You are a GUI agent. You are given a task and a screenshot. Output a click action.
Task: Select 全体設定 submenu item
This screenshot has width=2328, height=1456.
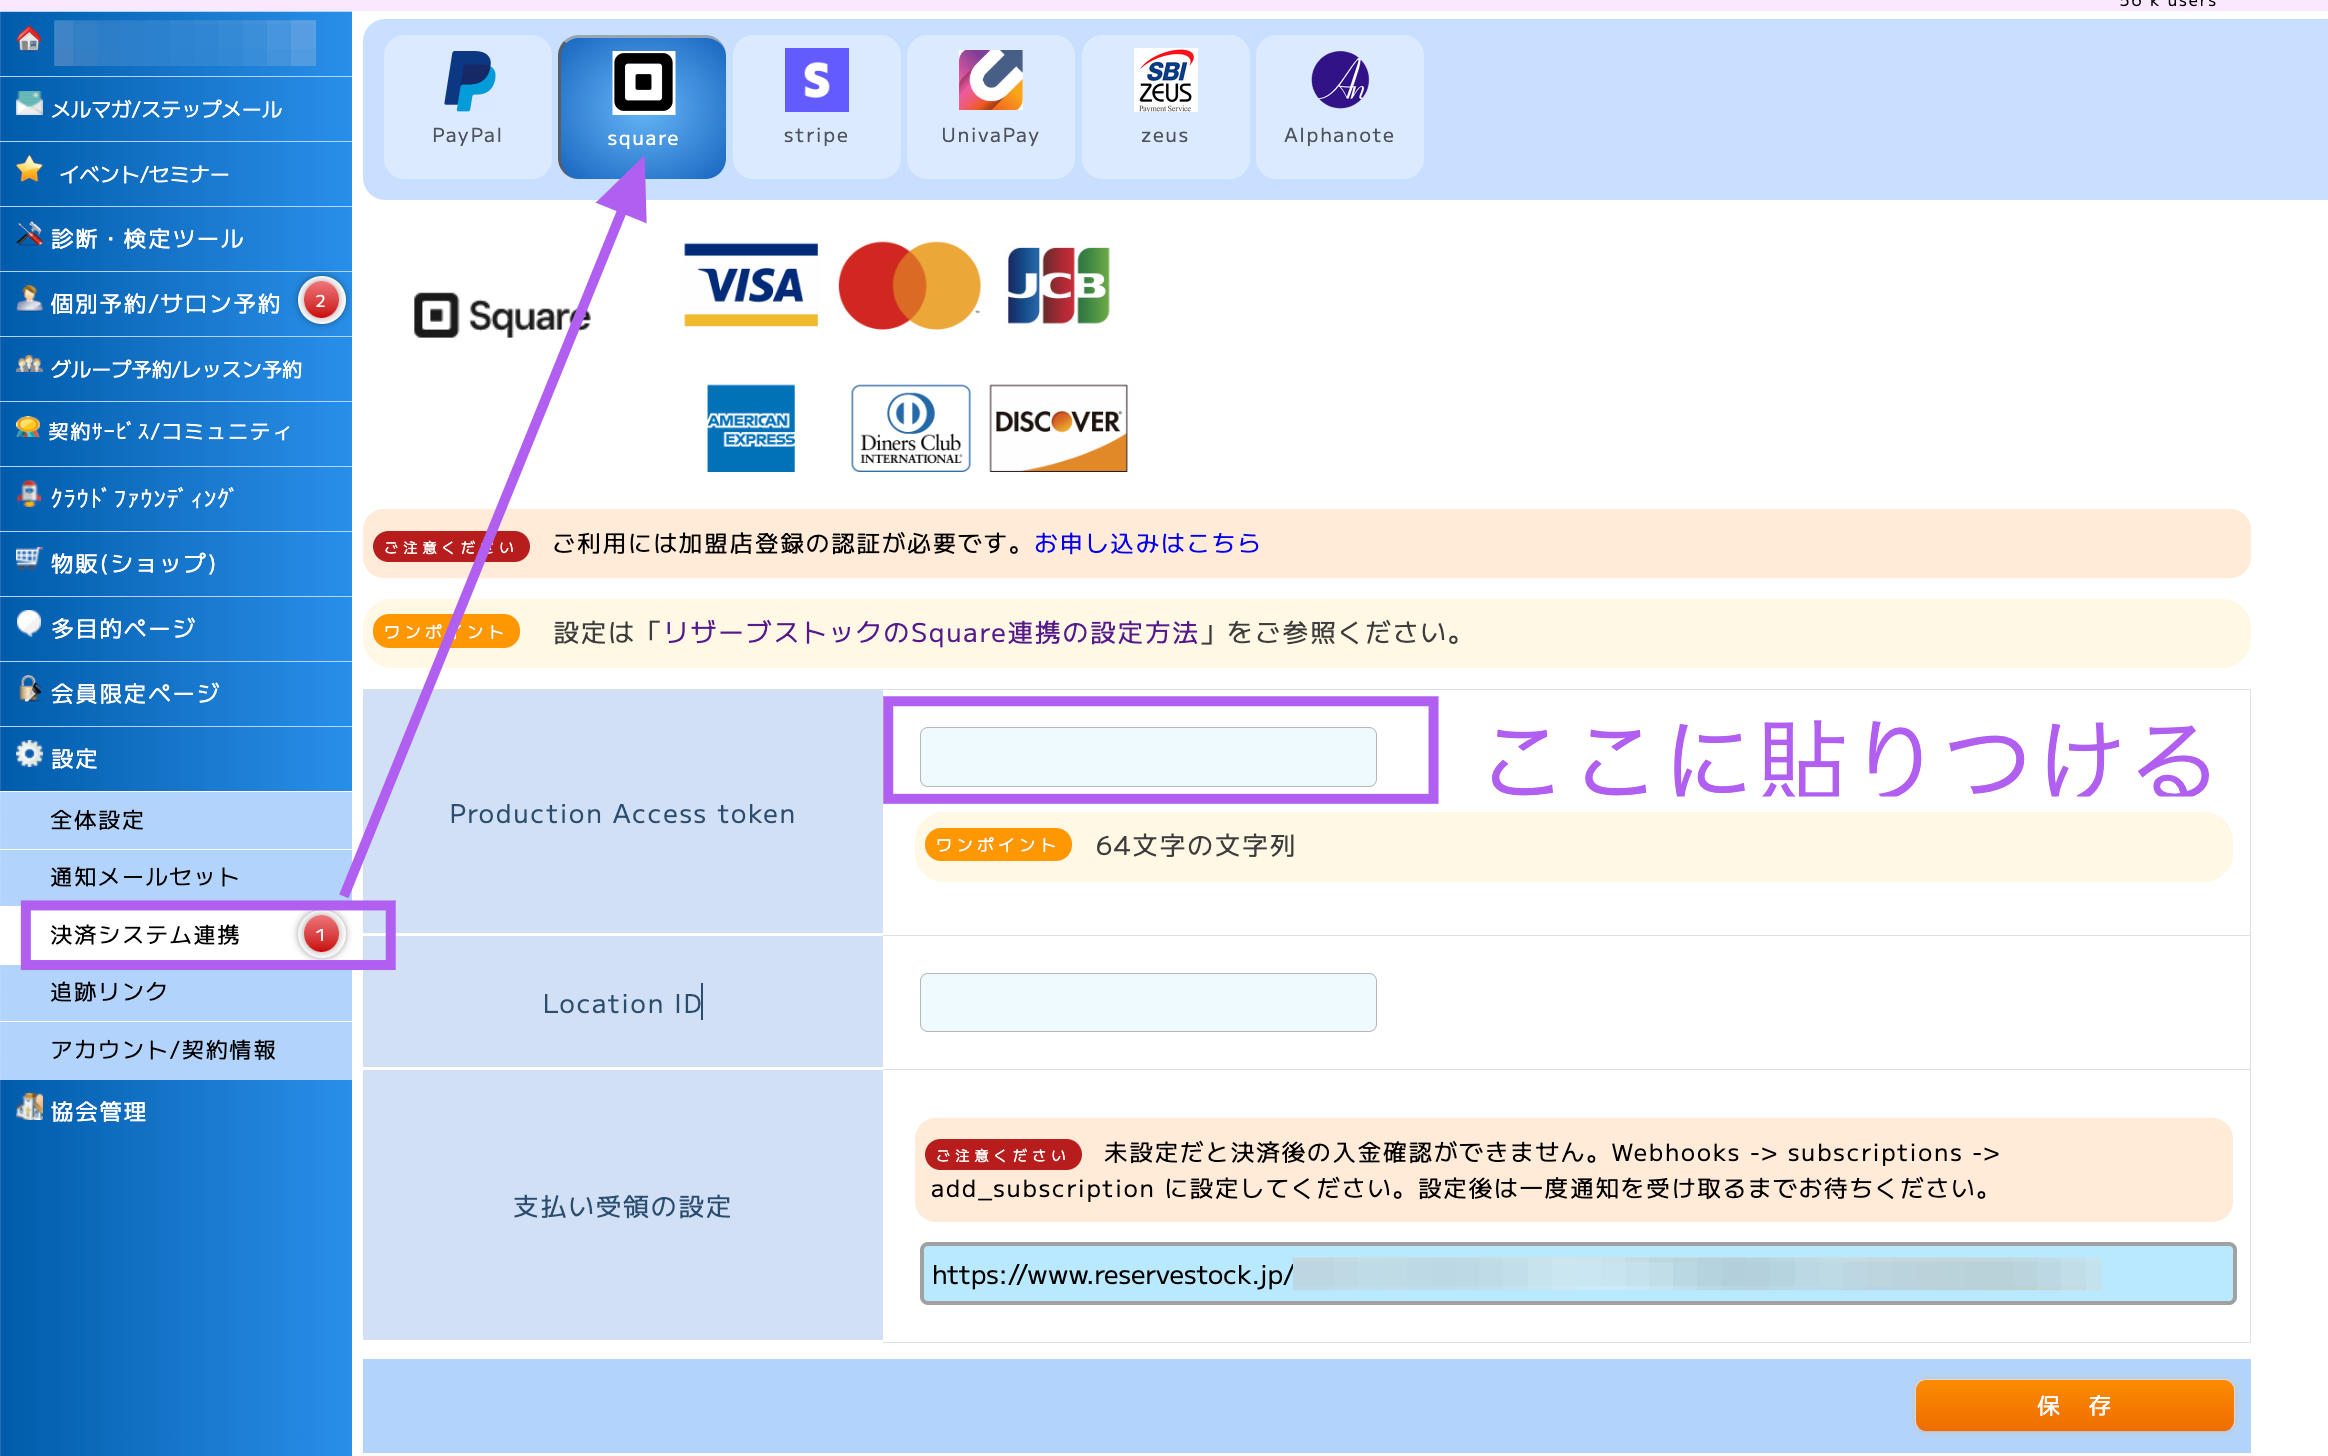pyautogui.click(x=176, y=820)
